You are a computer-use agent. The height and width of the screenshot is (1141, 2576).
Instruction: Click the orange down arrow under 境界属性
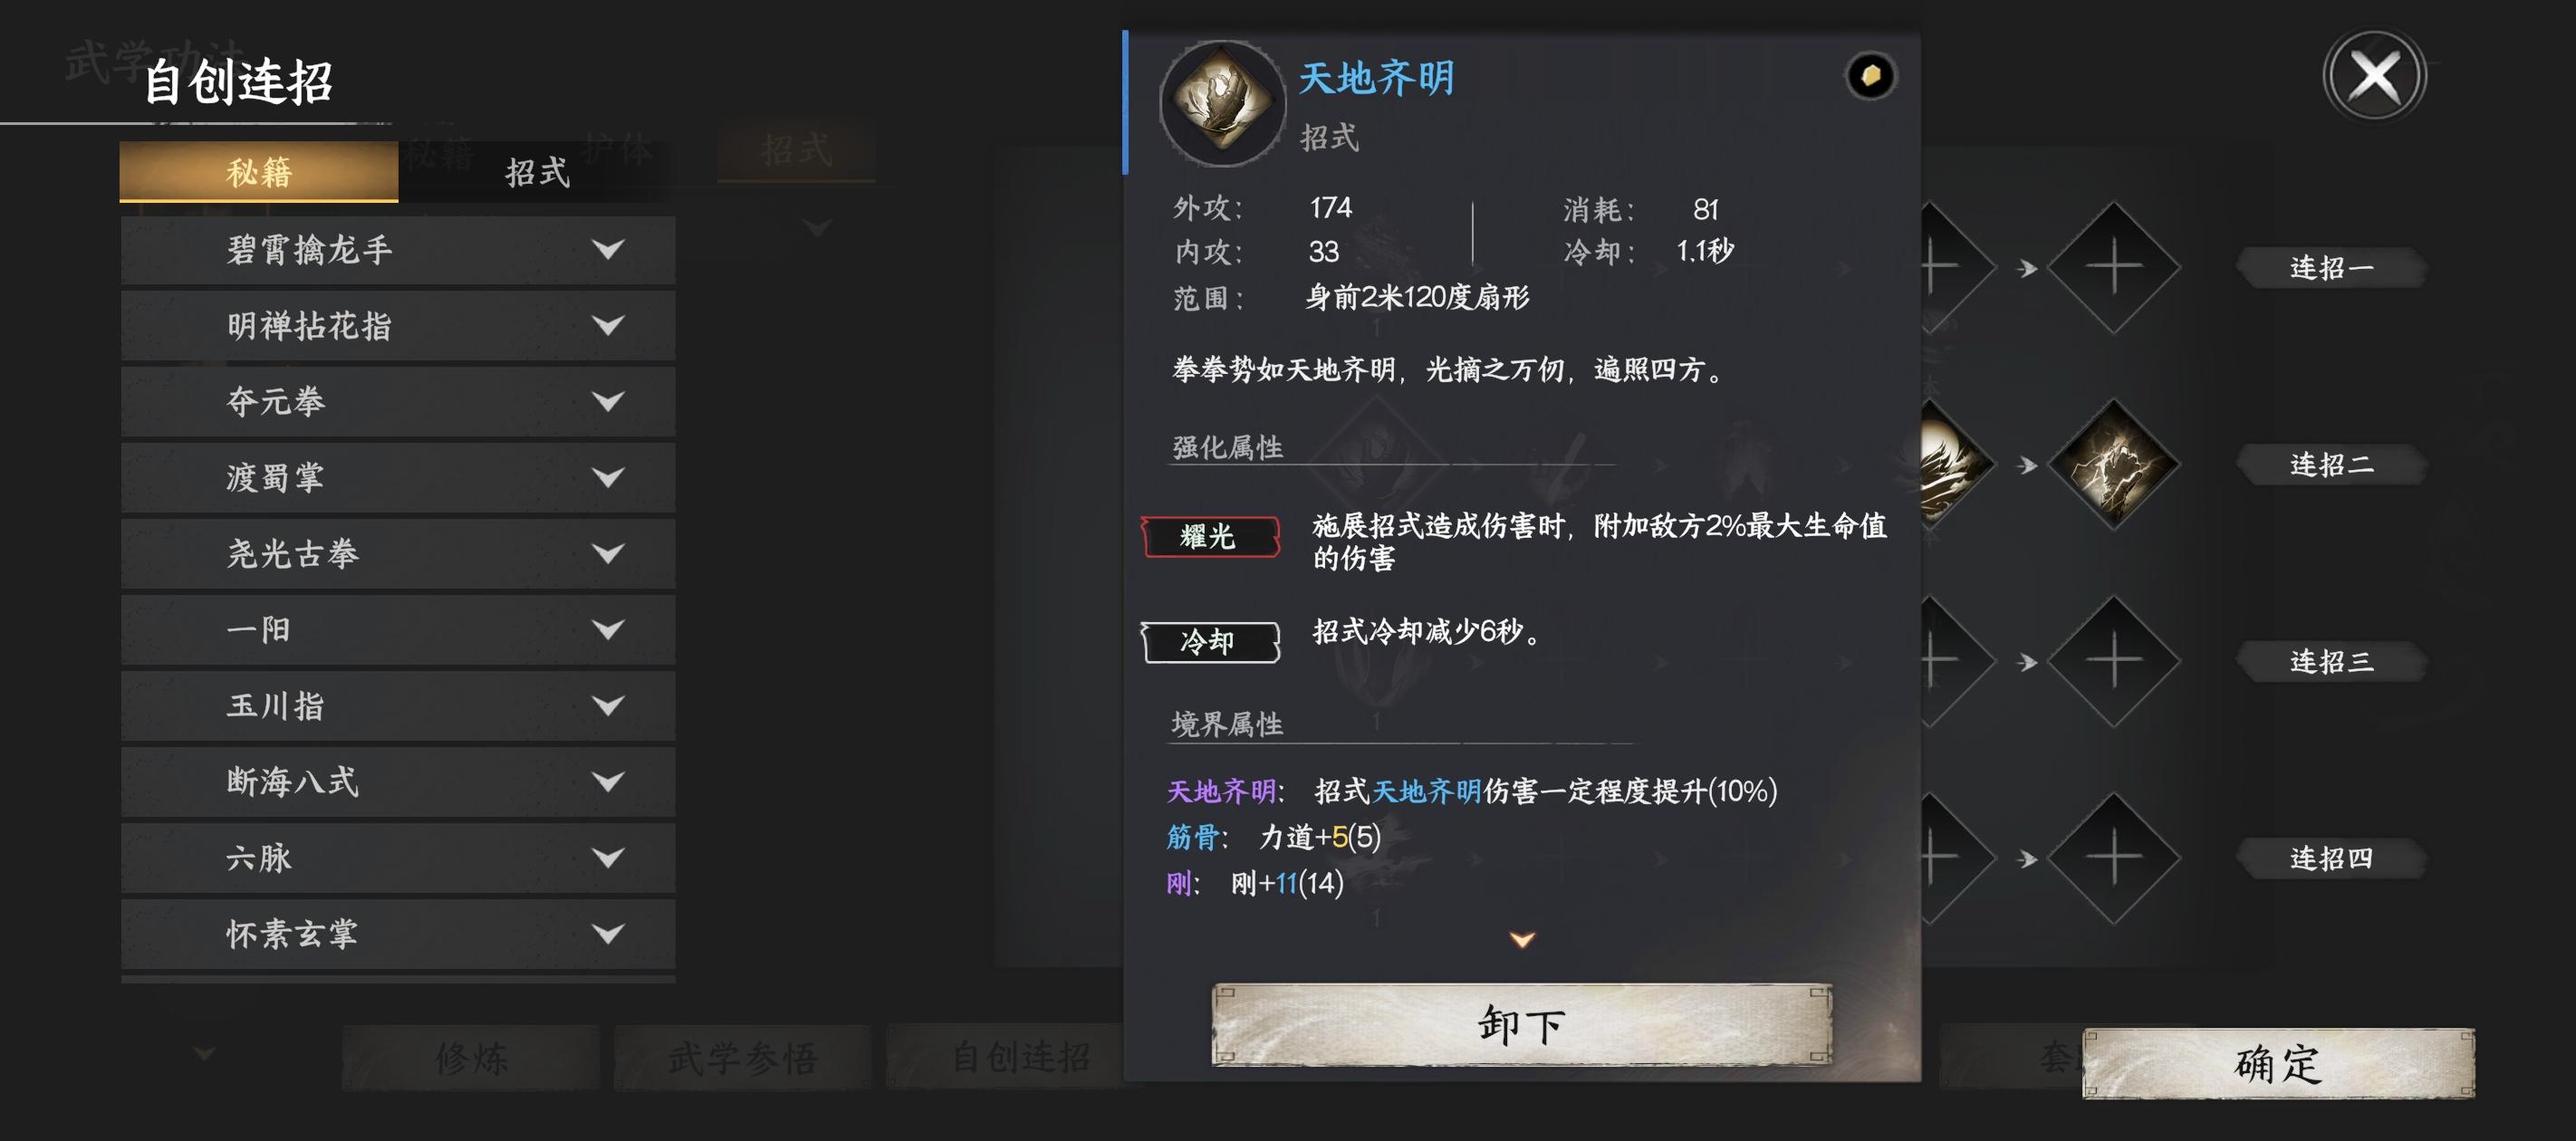pos(1522,939)
